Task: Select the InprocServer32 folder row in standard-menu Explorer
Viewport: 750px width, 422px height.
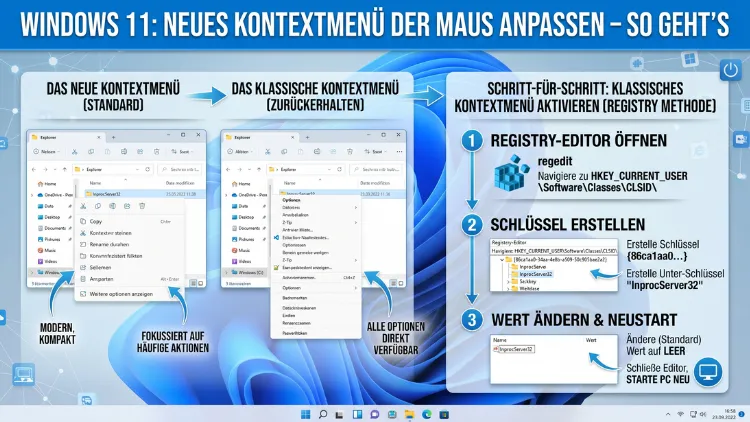Action: [x=145, y=194]
